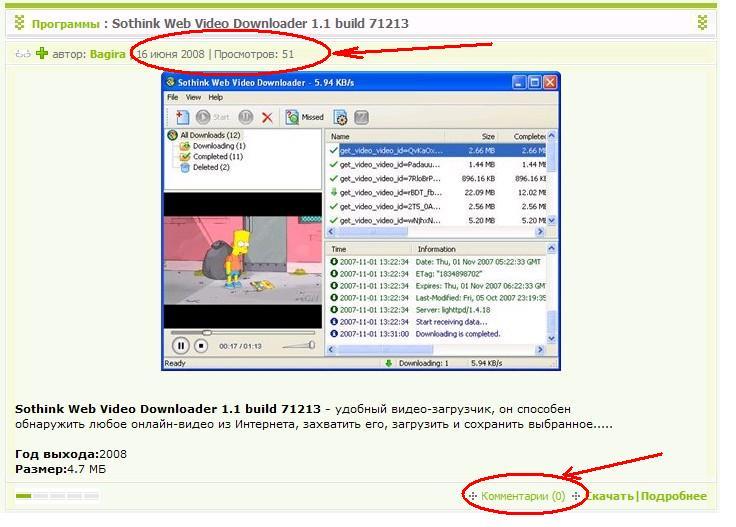Adjust the preview volume slider
Viewport: 736px width, 527px height.
pyautogui.click(x=299, y=345)
